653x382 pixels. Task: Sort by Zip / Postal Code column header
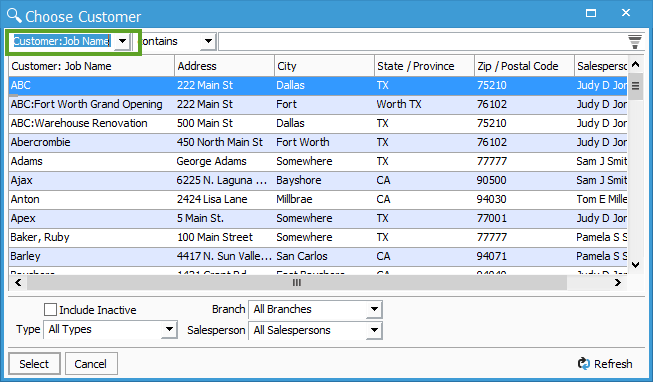tap(524, 66)
